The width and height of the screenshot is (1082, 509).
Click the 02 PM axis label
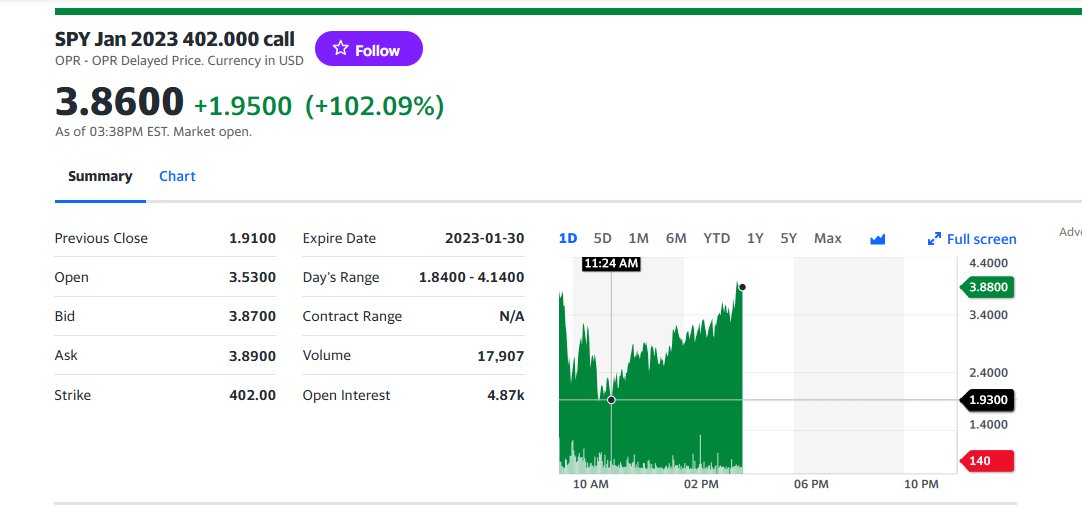pos(701,484)
